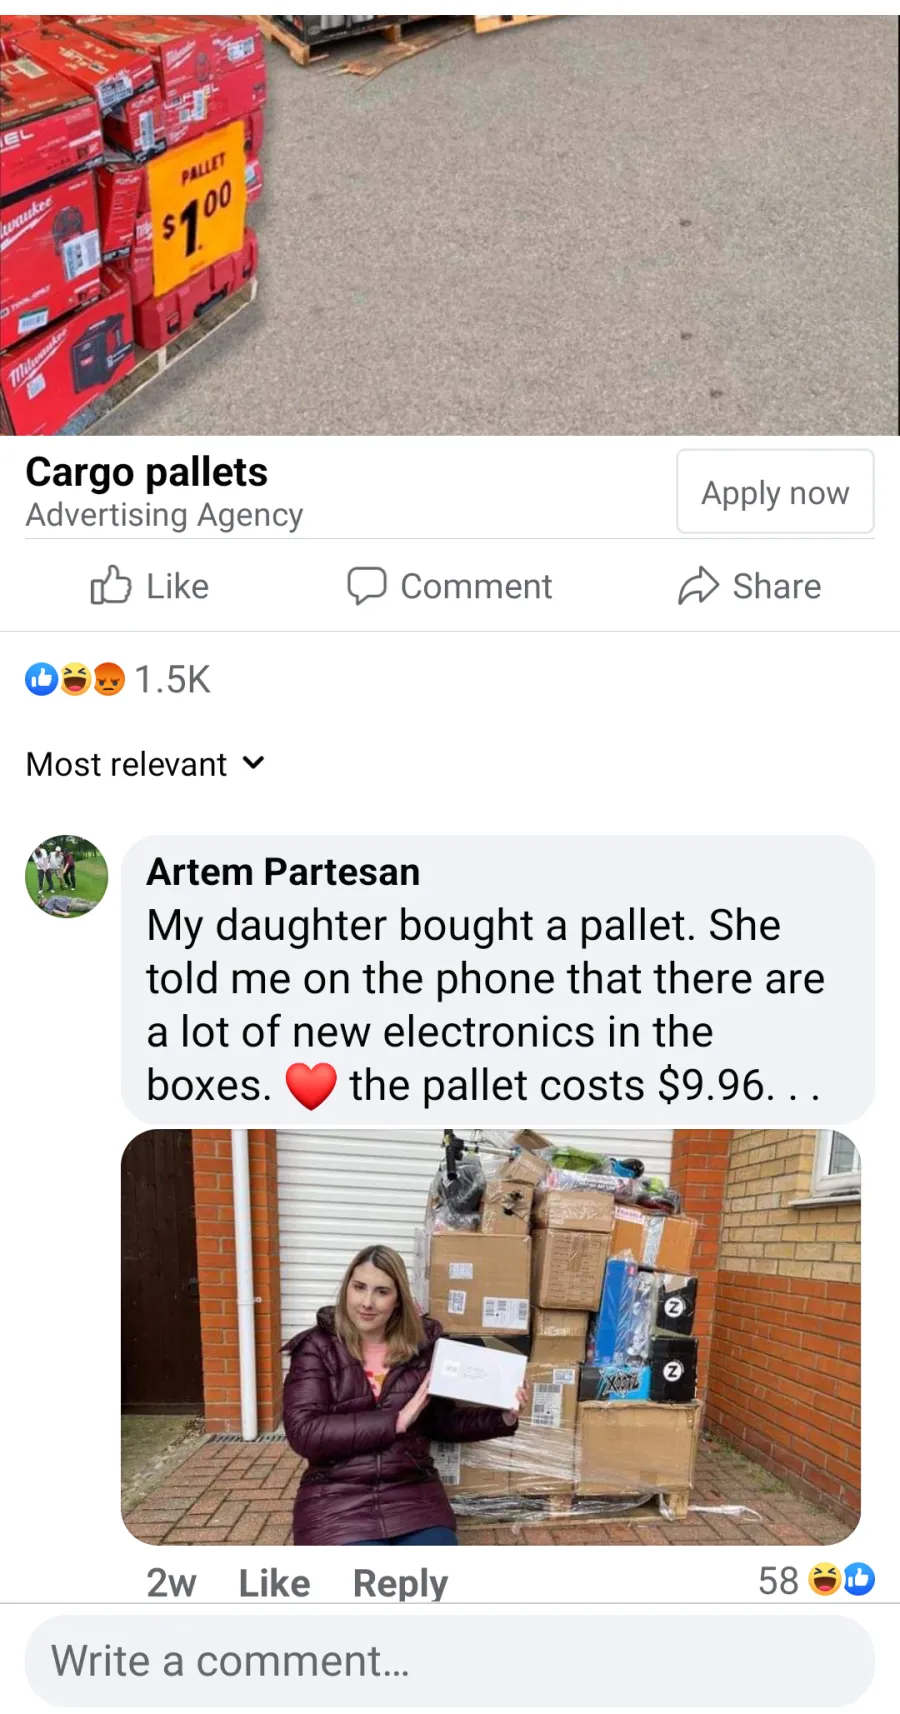Tap the thumbs-up Like icon on post
Image resolution: width=900 pixels, height=1714 pixels.
[x=110, y=585]
